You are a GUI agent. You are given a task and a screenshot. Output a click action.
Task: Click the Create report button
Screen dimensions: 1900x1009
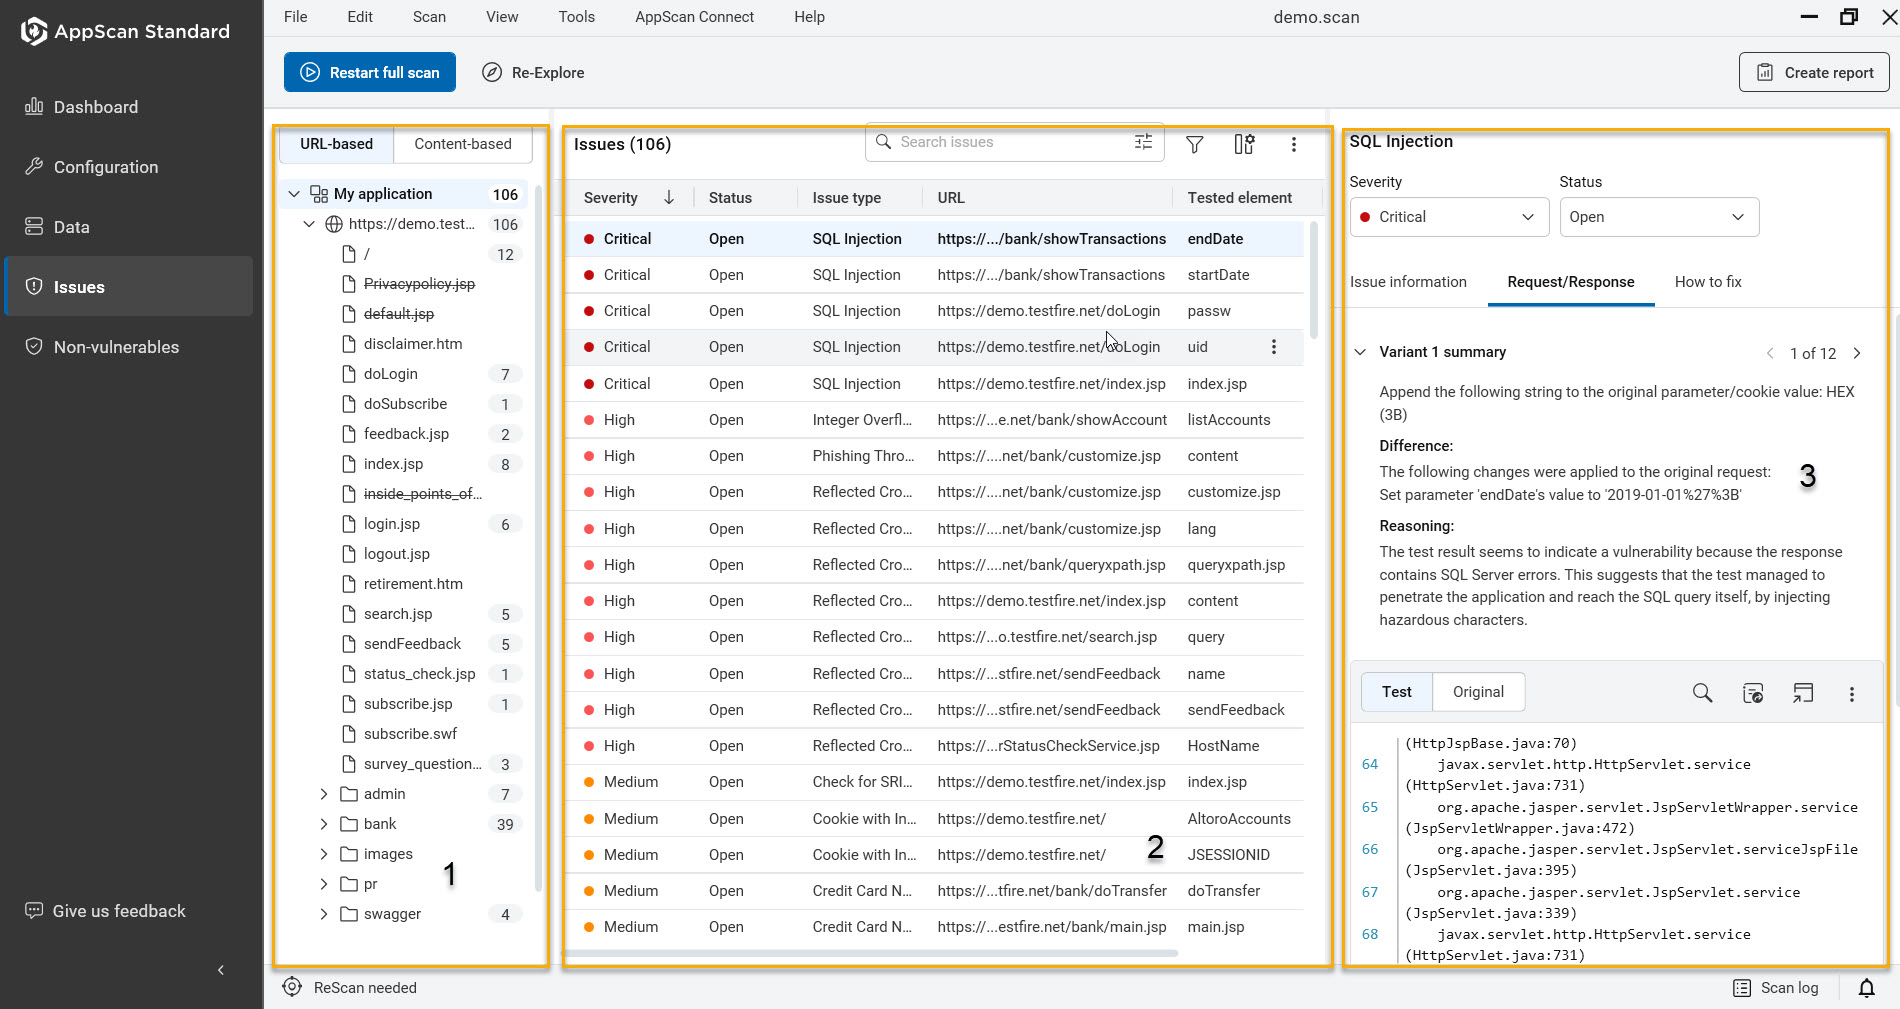pos(1814,73)
